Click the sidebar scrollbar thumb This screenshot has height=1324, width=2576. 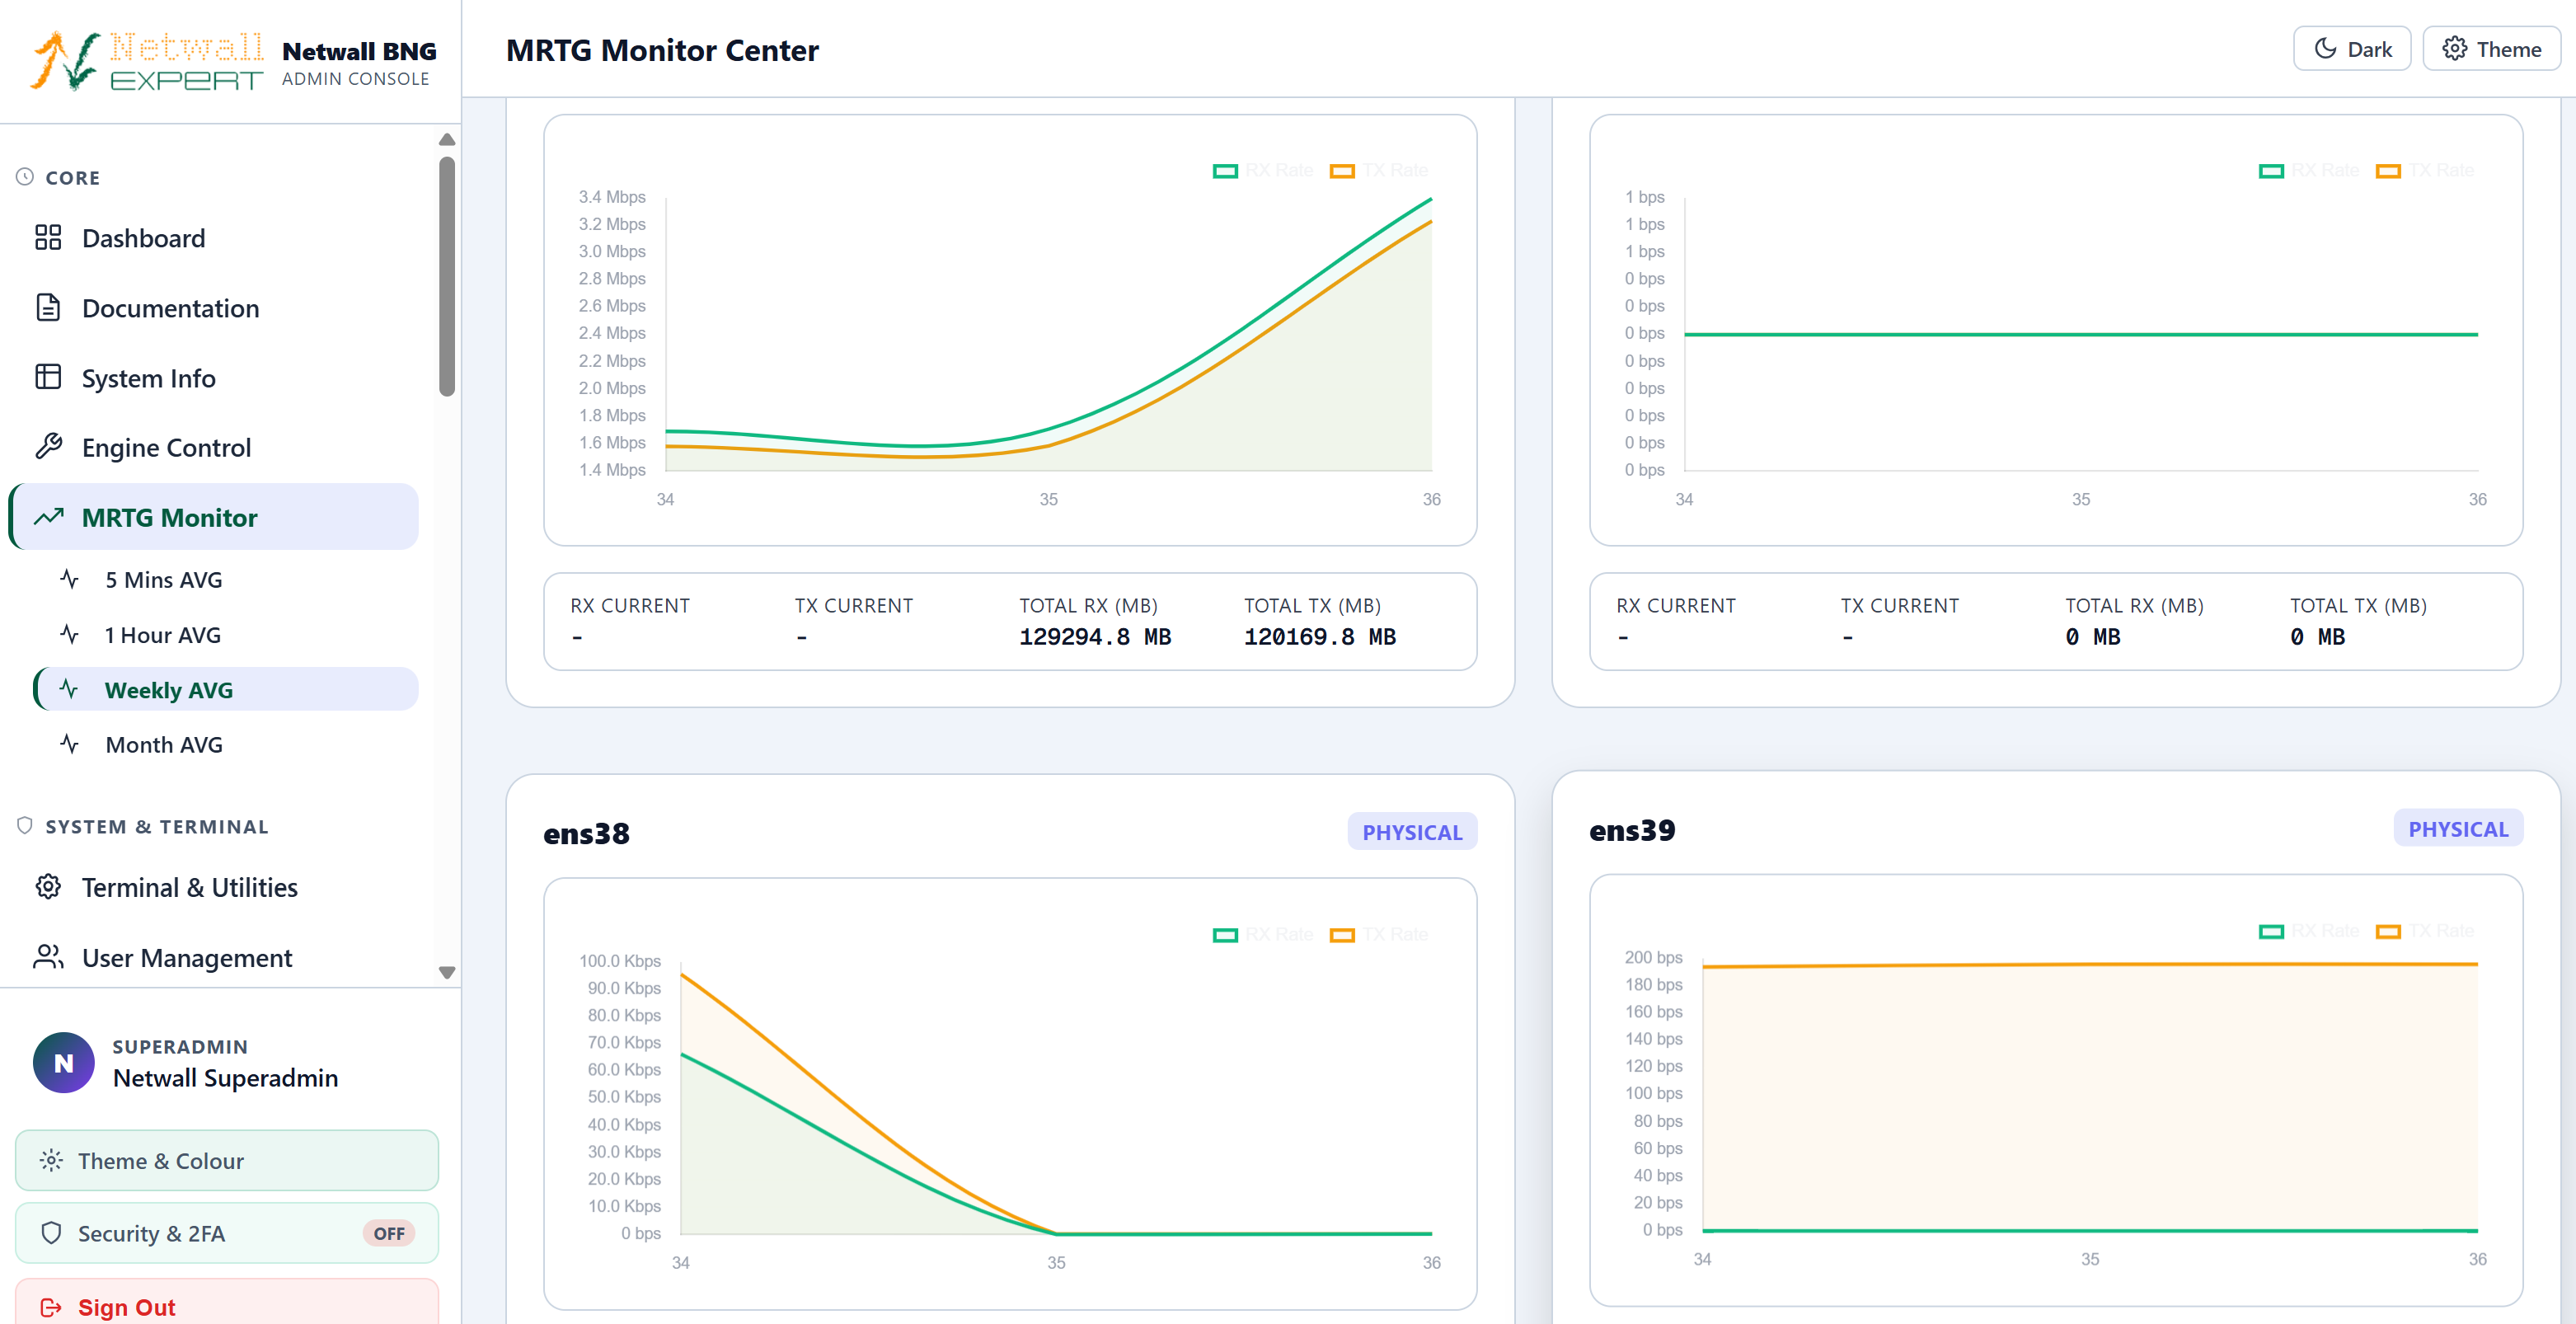pos(447,276)
